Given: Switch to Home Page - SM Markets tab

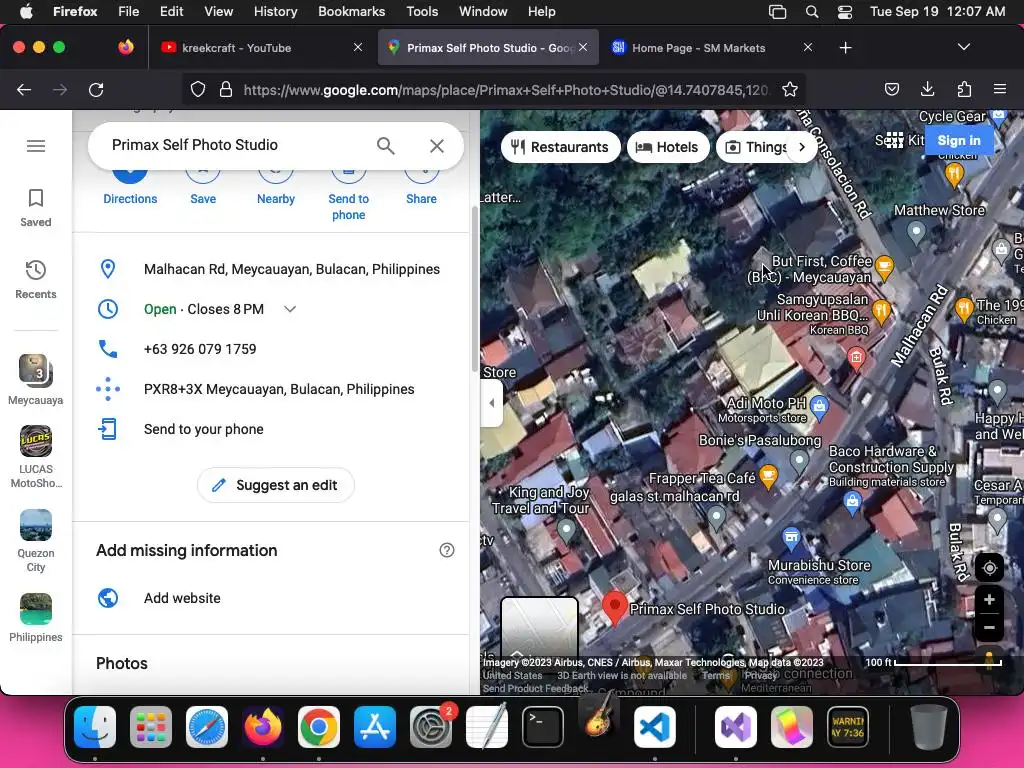Looking at the screenshot, I should pyautogui.click(x=712, y=48).
